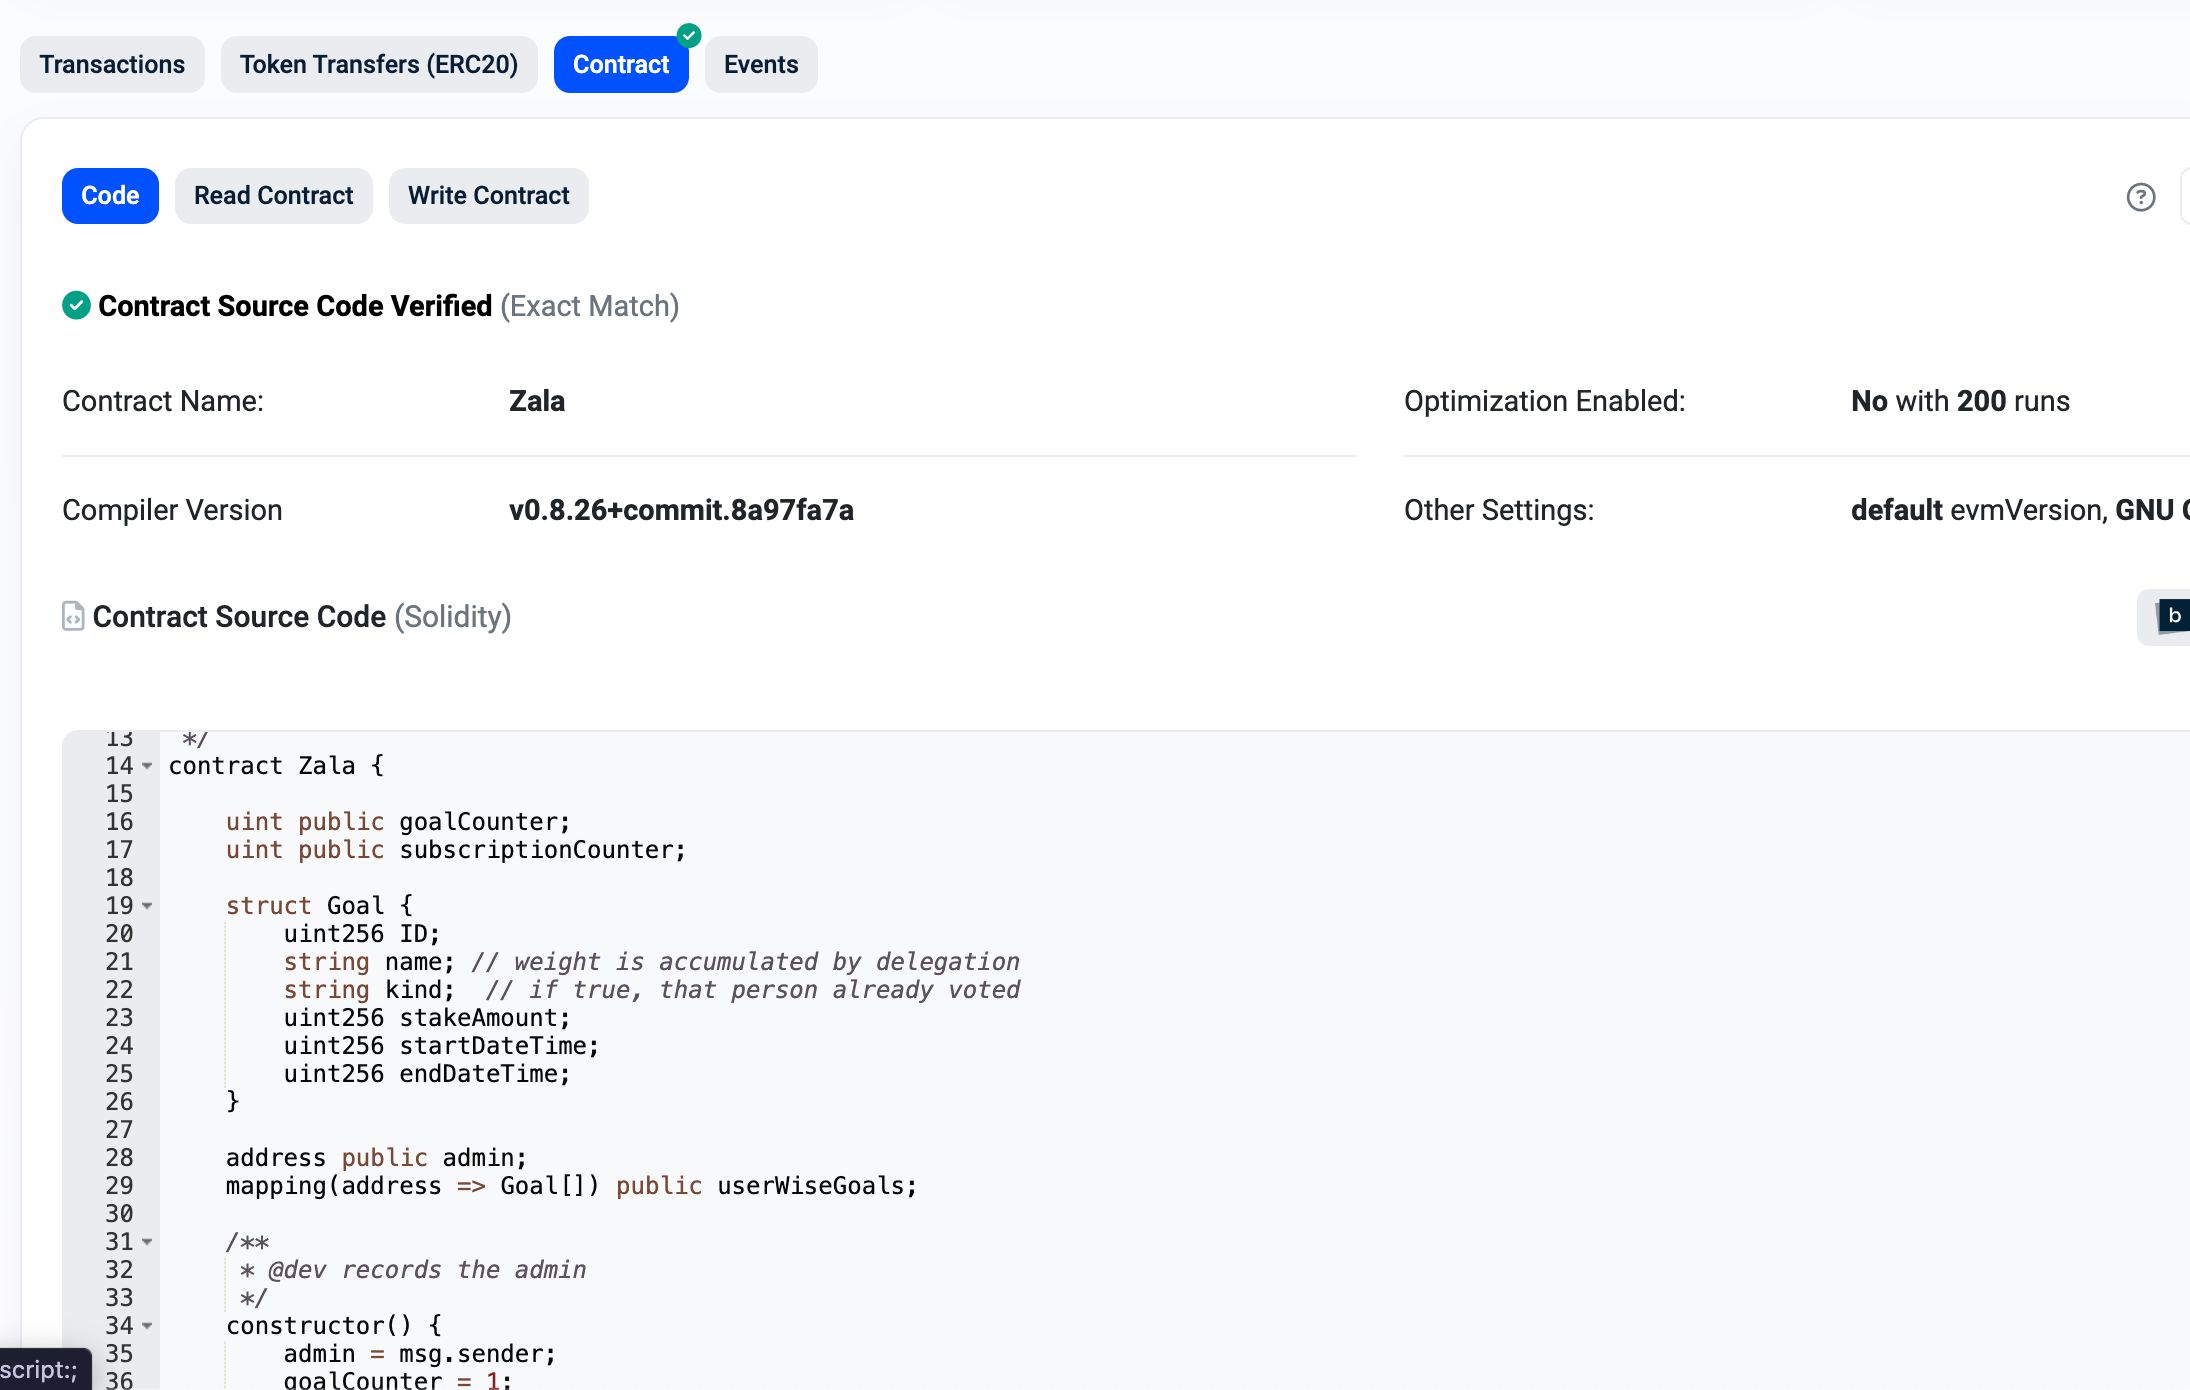2190x1390 pixels.
Task: Click line number 20 in the gutter
Action: click(119, 934)
